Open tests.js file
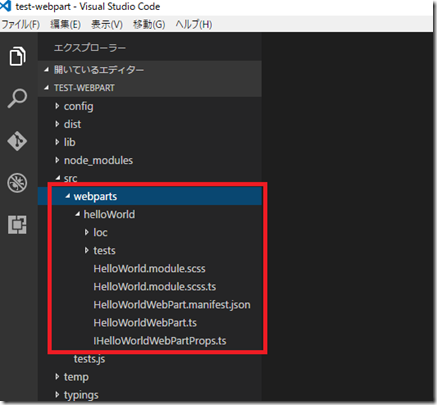This screenshot has height=405, width=437. (x=89, y=359)
